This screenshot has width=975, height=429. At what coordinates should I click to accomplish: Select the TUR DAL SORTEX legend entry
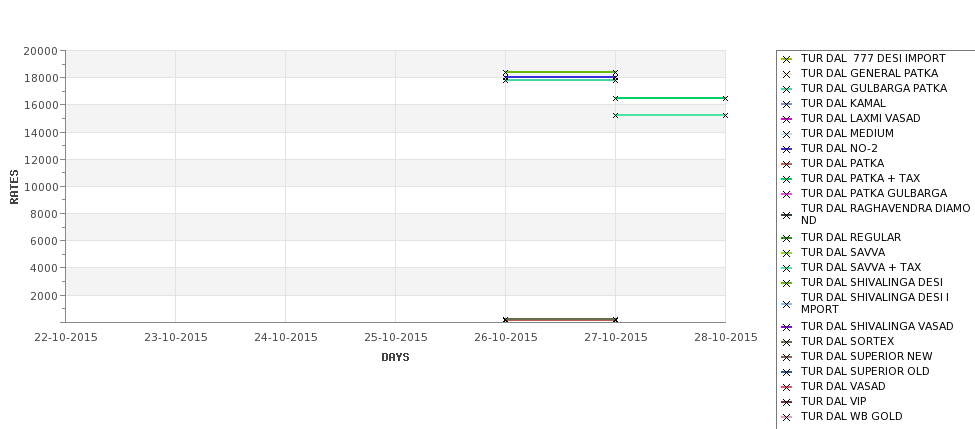[838, 341]
